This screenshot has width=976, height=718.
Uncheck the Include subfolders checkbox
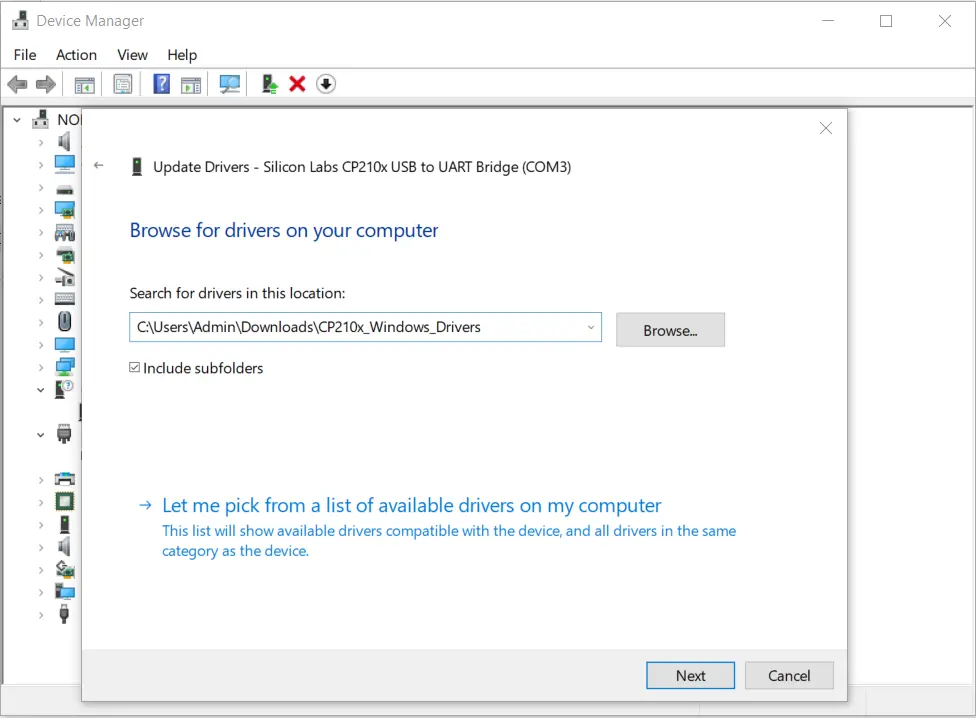(134, 368)
